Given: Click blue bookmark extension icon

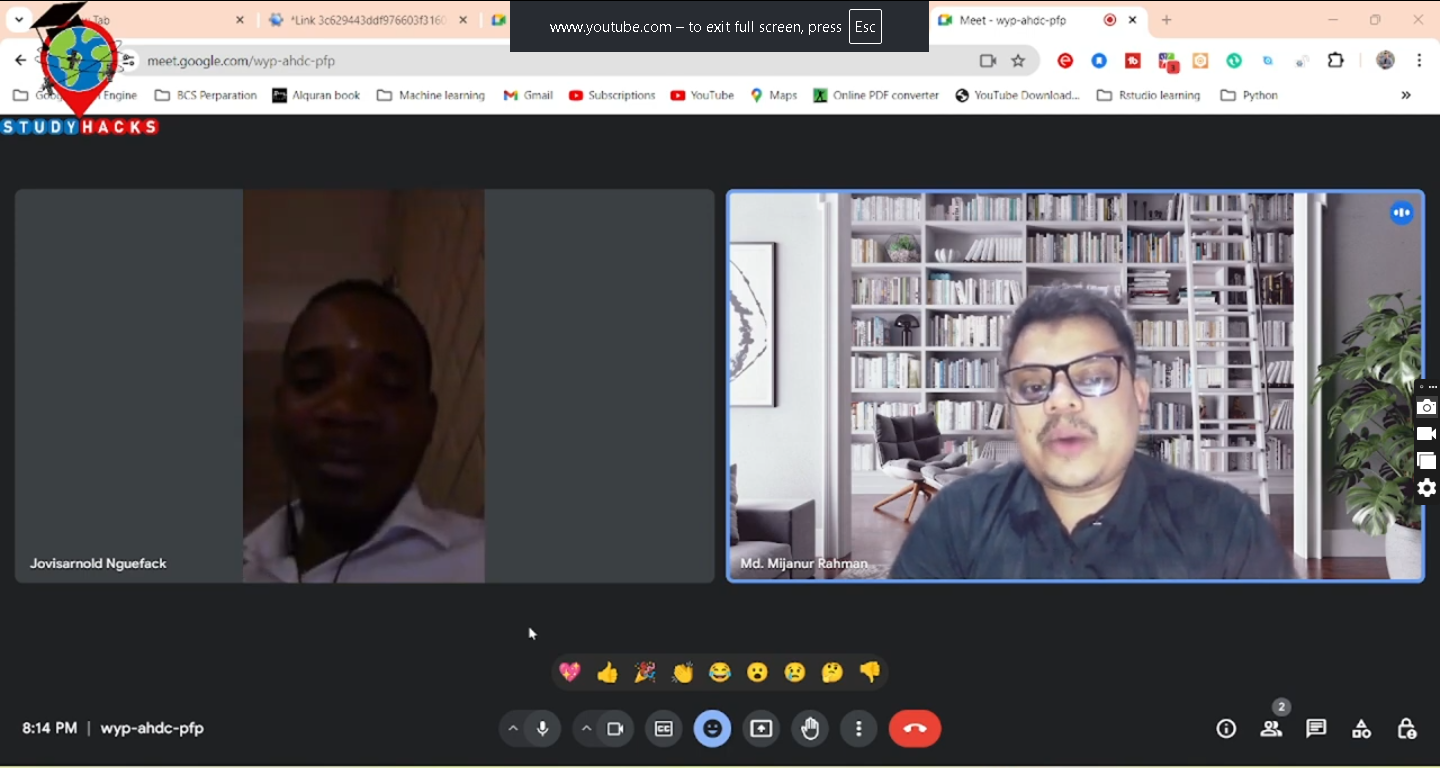Looking at the screenshot, I should coord(1099,61).
